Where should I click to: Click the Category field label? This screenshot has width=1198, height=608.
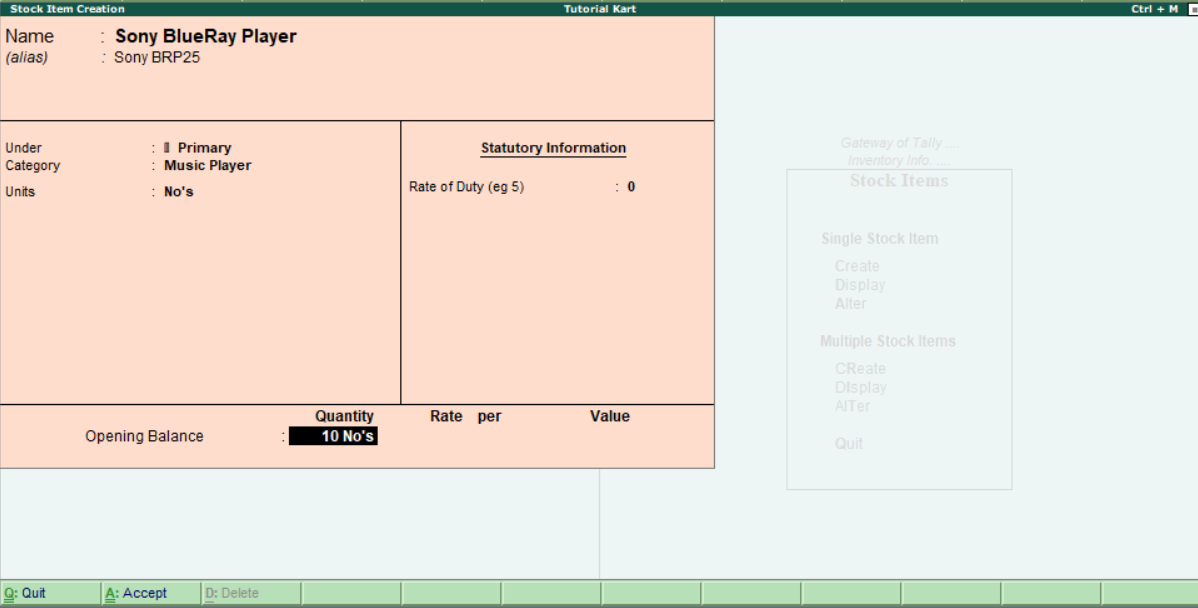click(x=33, y=166)
